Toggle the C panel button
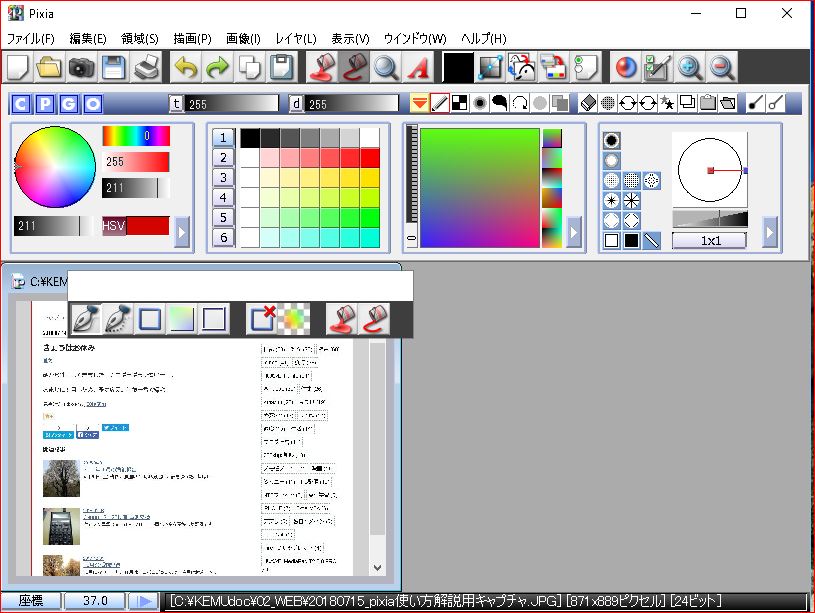 [21, 105]
